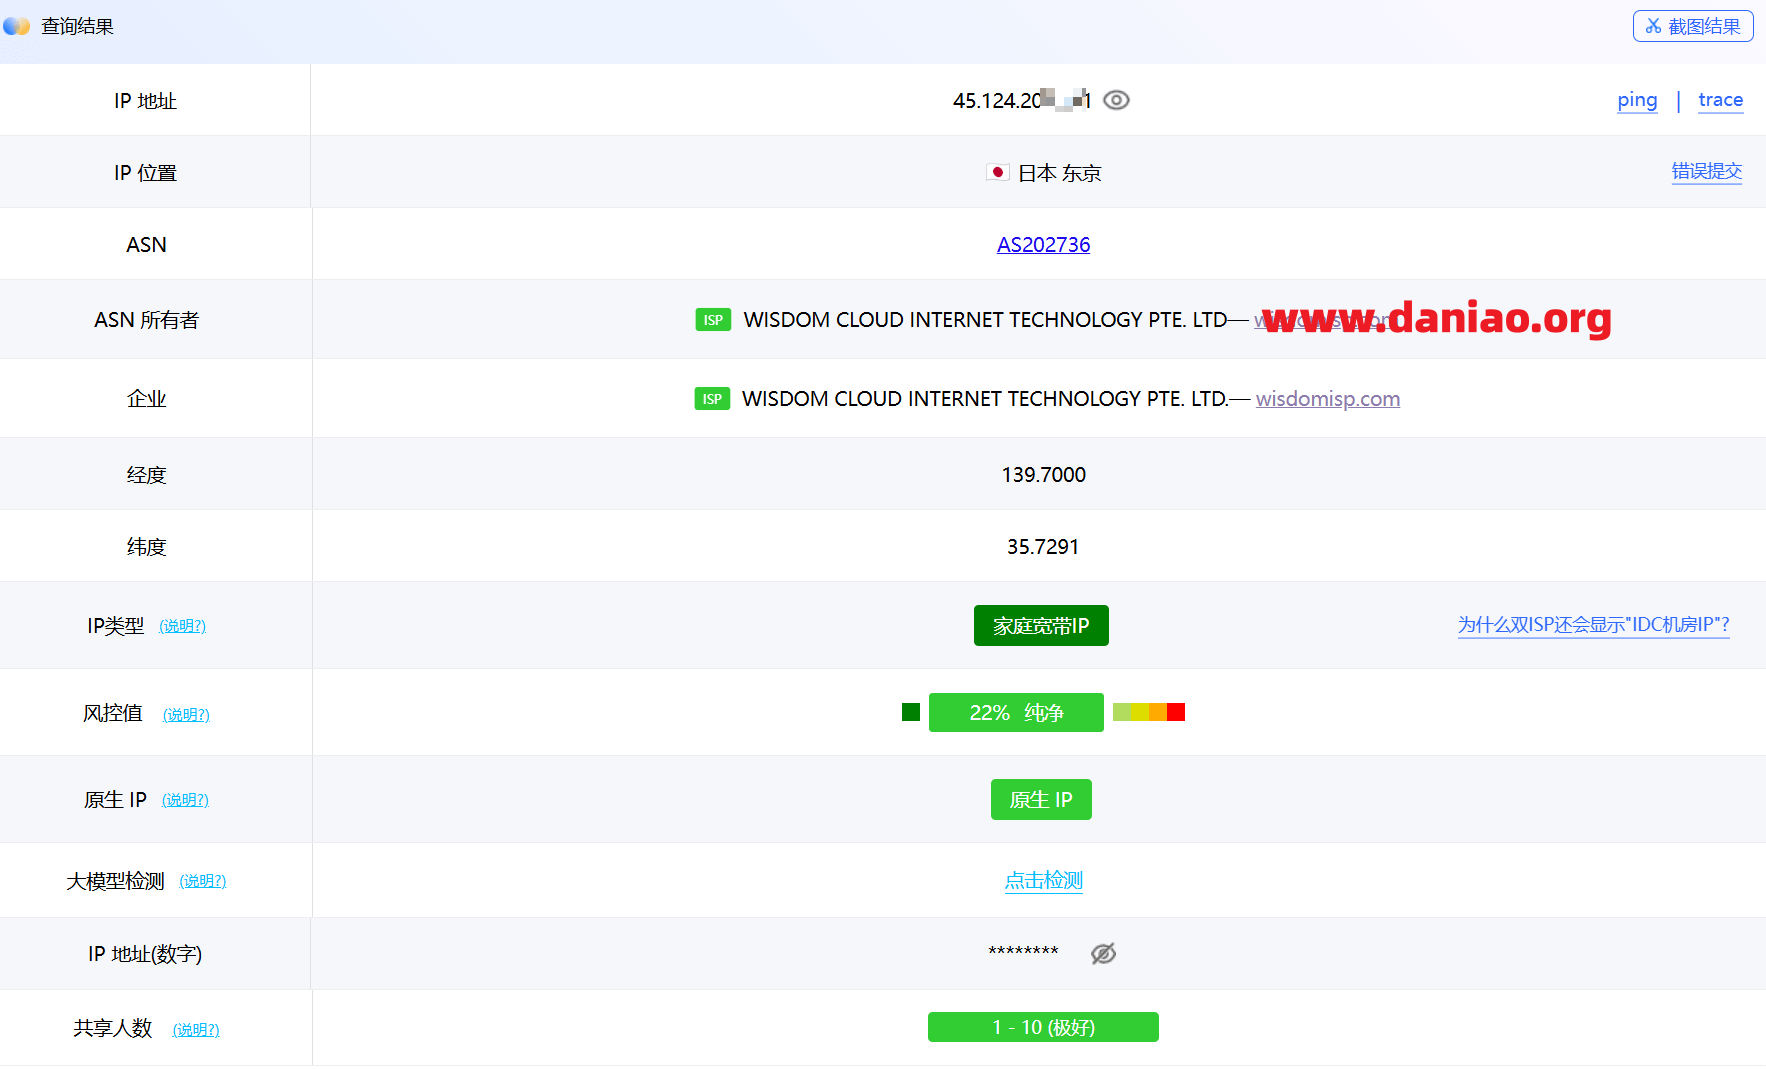Open the wisdomisp.com link in 企业 row

[1327, 399]
